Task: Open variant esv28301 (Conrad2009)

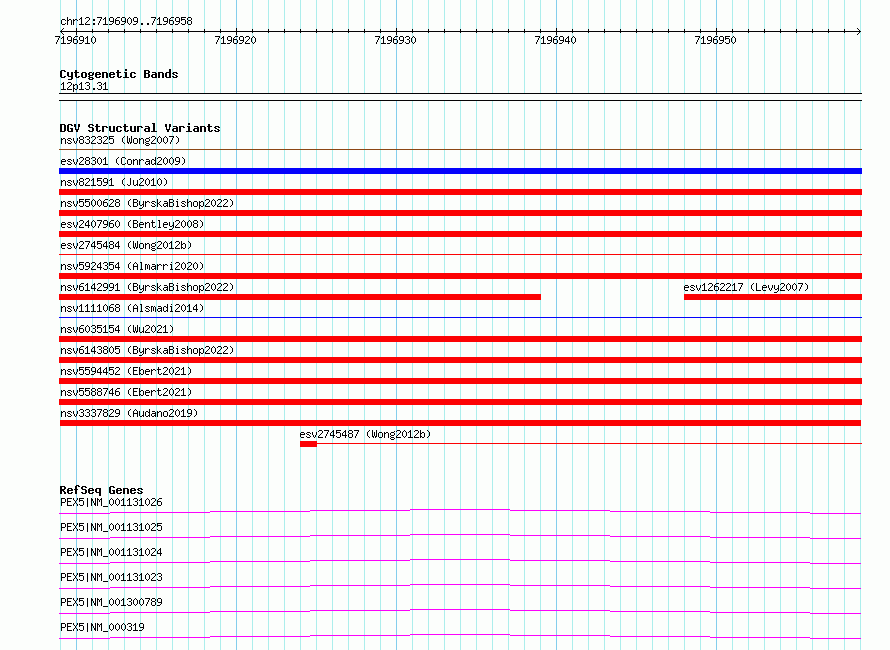Action: (123, 161)
